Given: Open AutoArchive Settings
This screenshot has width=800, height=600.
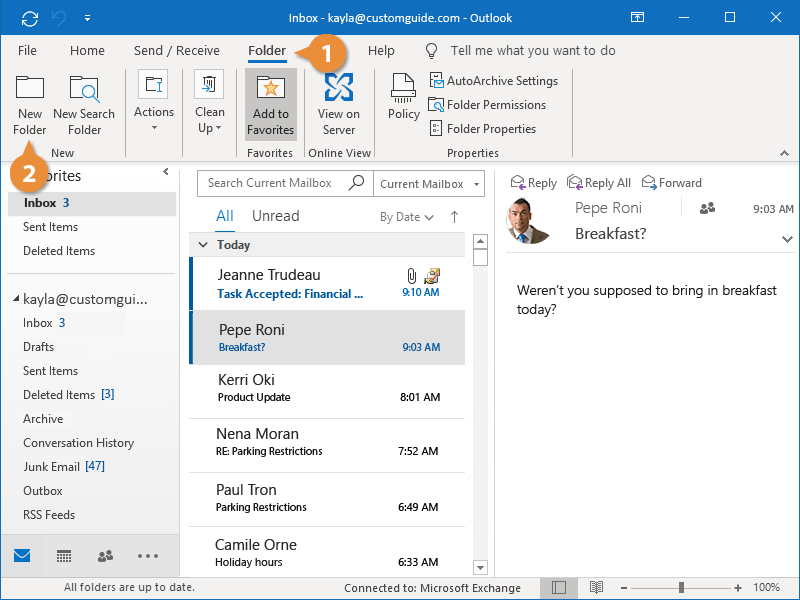Looking at the screenshot, I should click(494, 81).
